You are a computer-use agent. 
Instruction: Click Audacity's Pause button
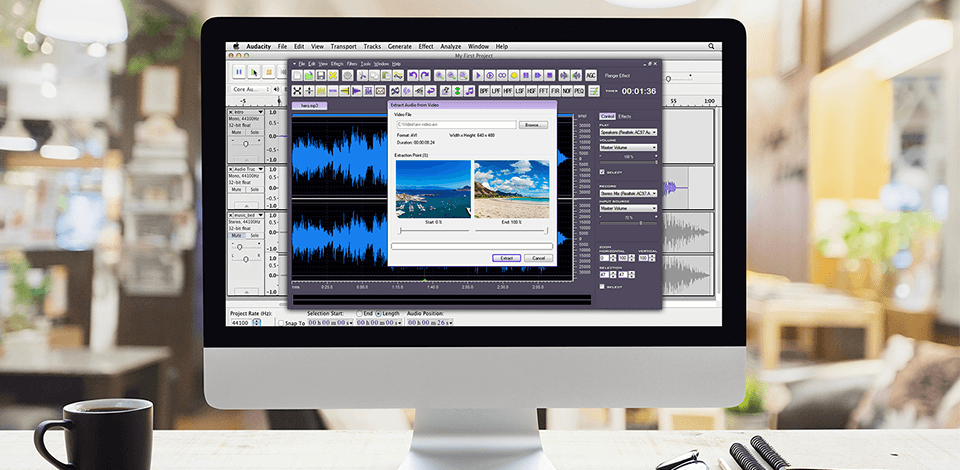[x=239, y=72]
